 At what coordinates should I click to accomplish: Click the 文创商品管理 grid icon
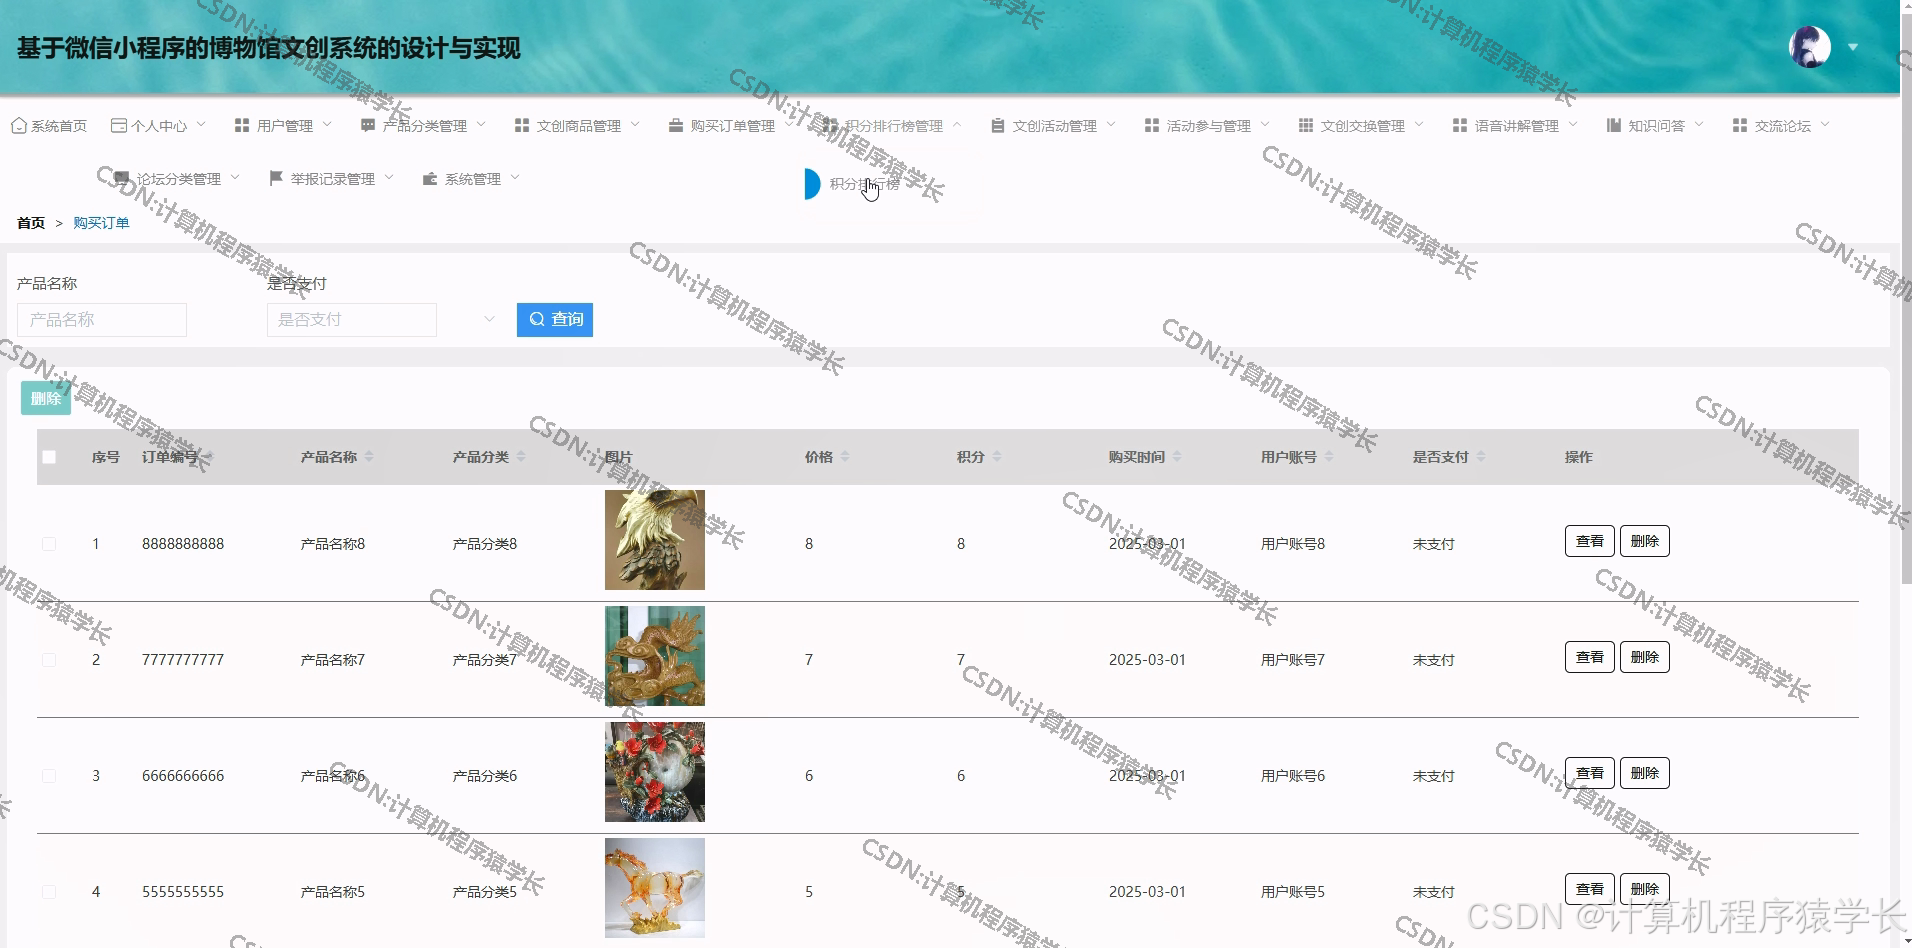tap(522, 126)
